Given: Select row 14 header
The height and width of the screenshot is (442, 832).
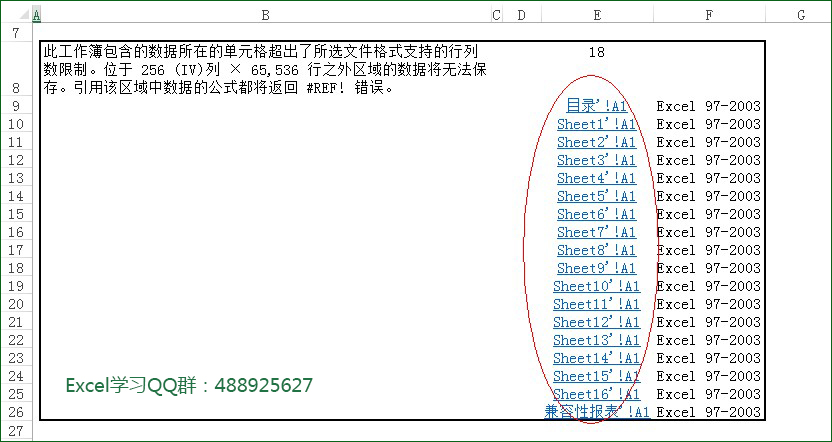Looking at the screenshot, I should (x=16, y=196).
